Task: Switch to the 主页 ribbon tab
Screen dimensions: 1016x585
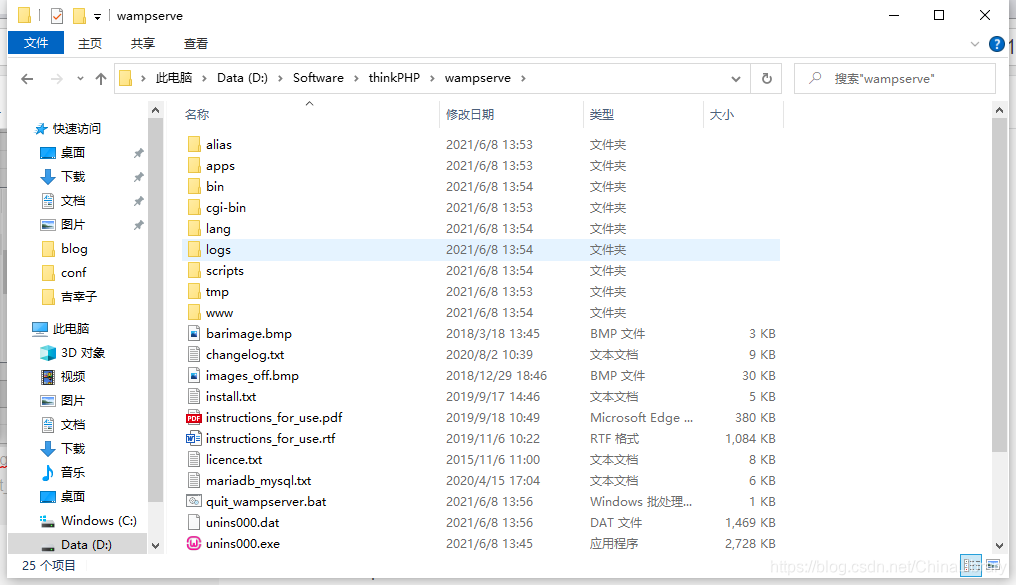Action: pyautogui.click(x=89, y=43)
